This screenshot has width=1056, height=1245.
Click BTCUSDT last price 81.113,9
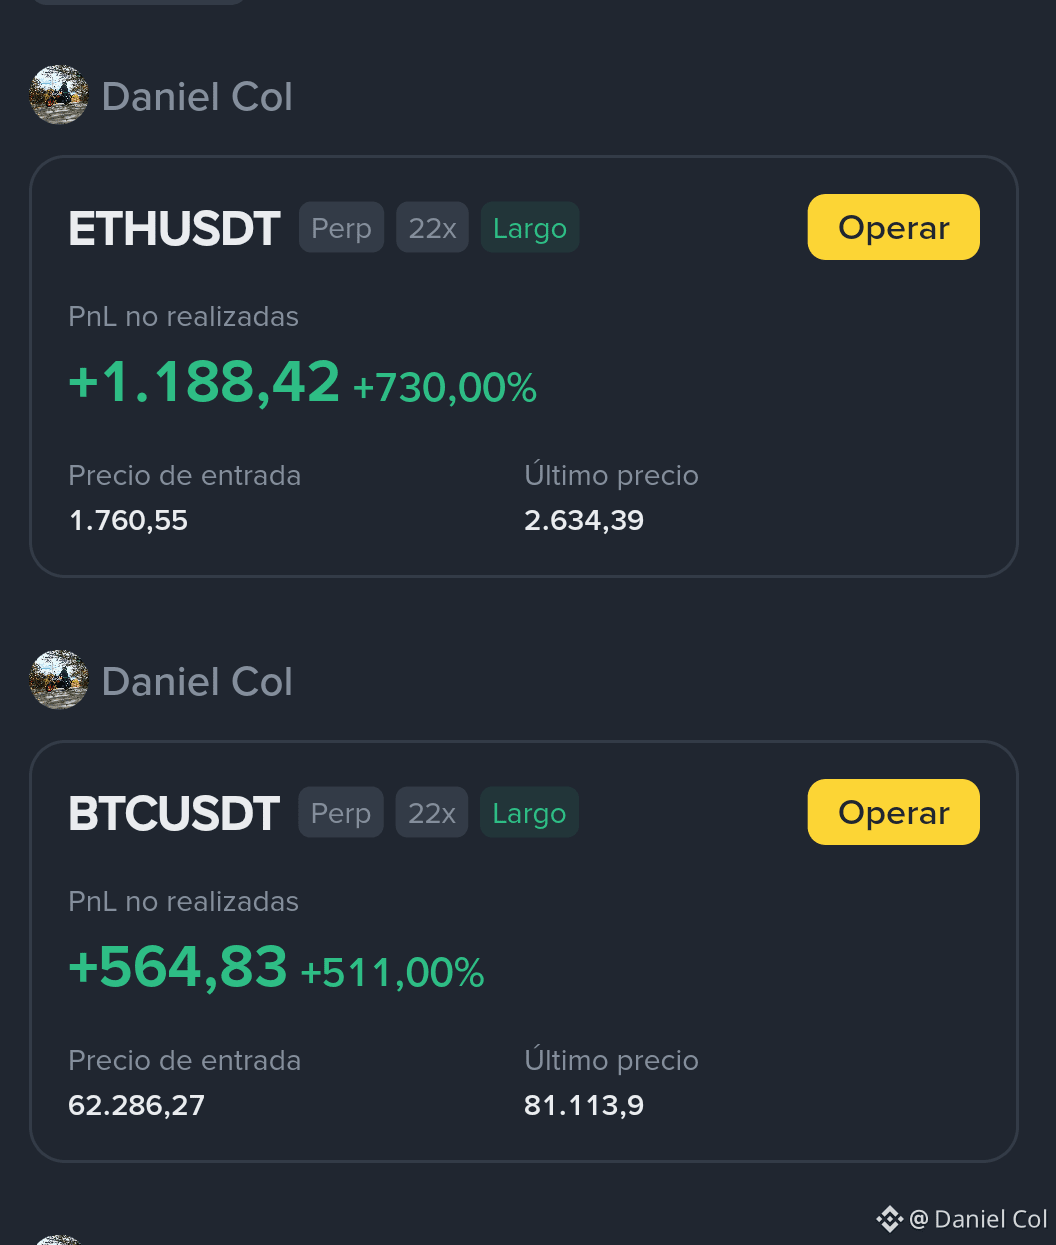point(584,1105)
